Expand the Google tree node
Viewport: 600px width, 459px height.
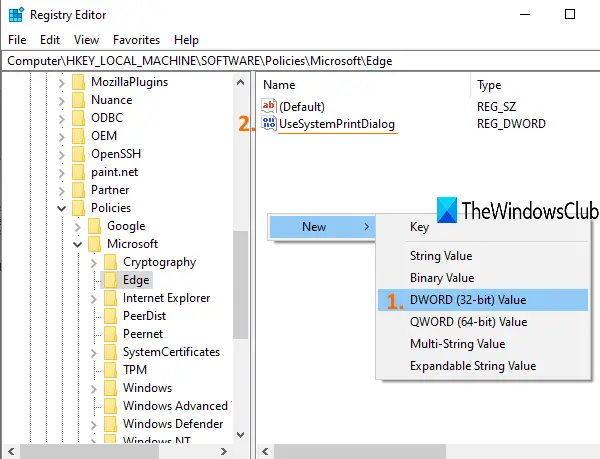point(78,226)
